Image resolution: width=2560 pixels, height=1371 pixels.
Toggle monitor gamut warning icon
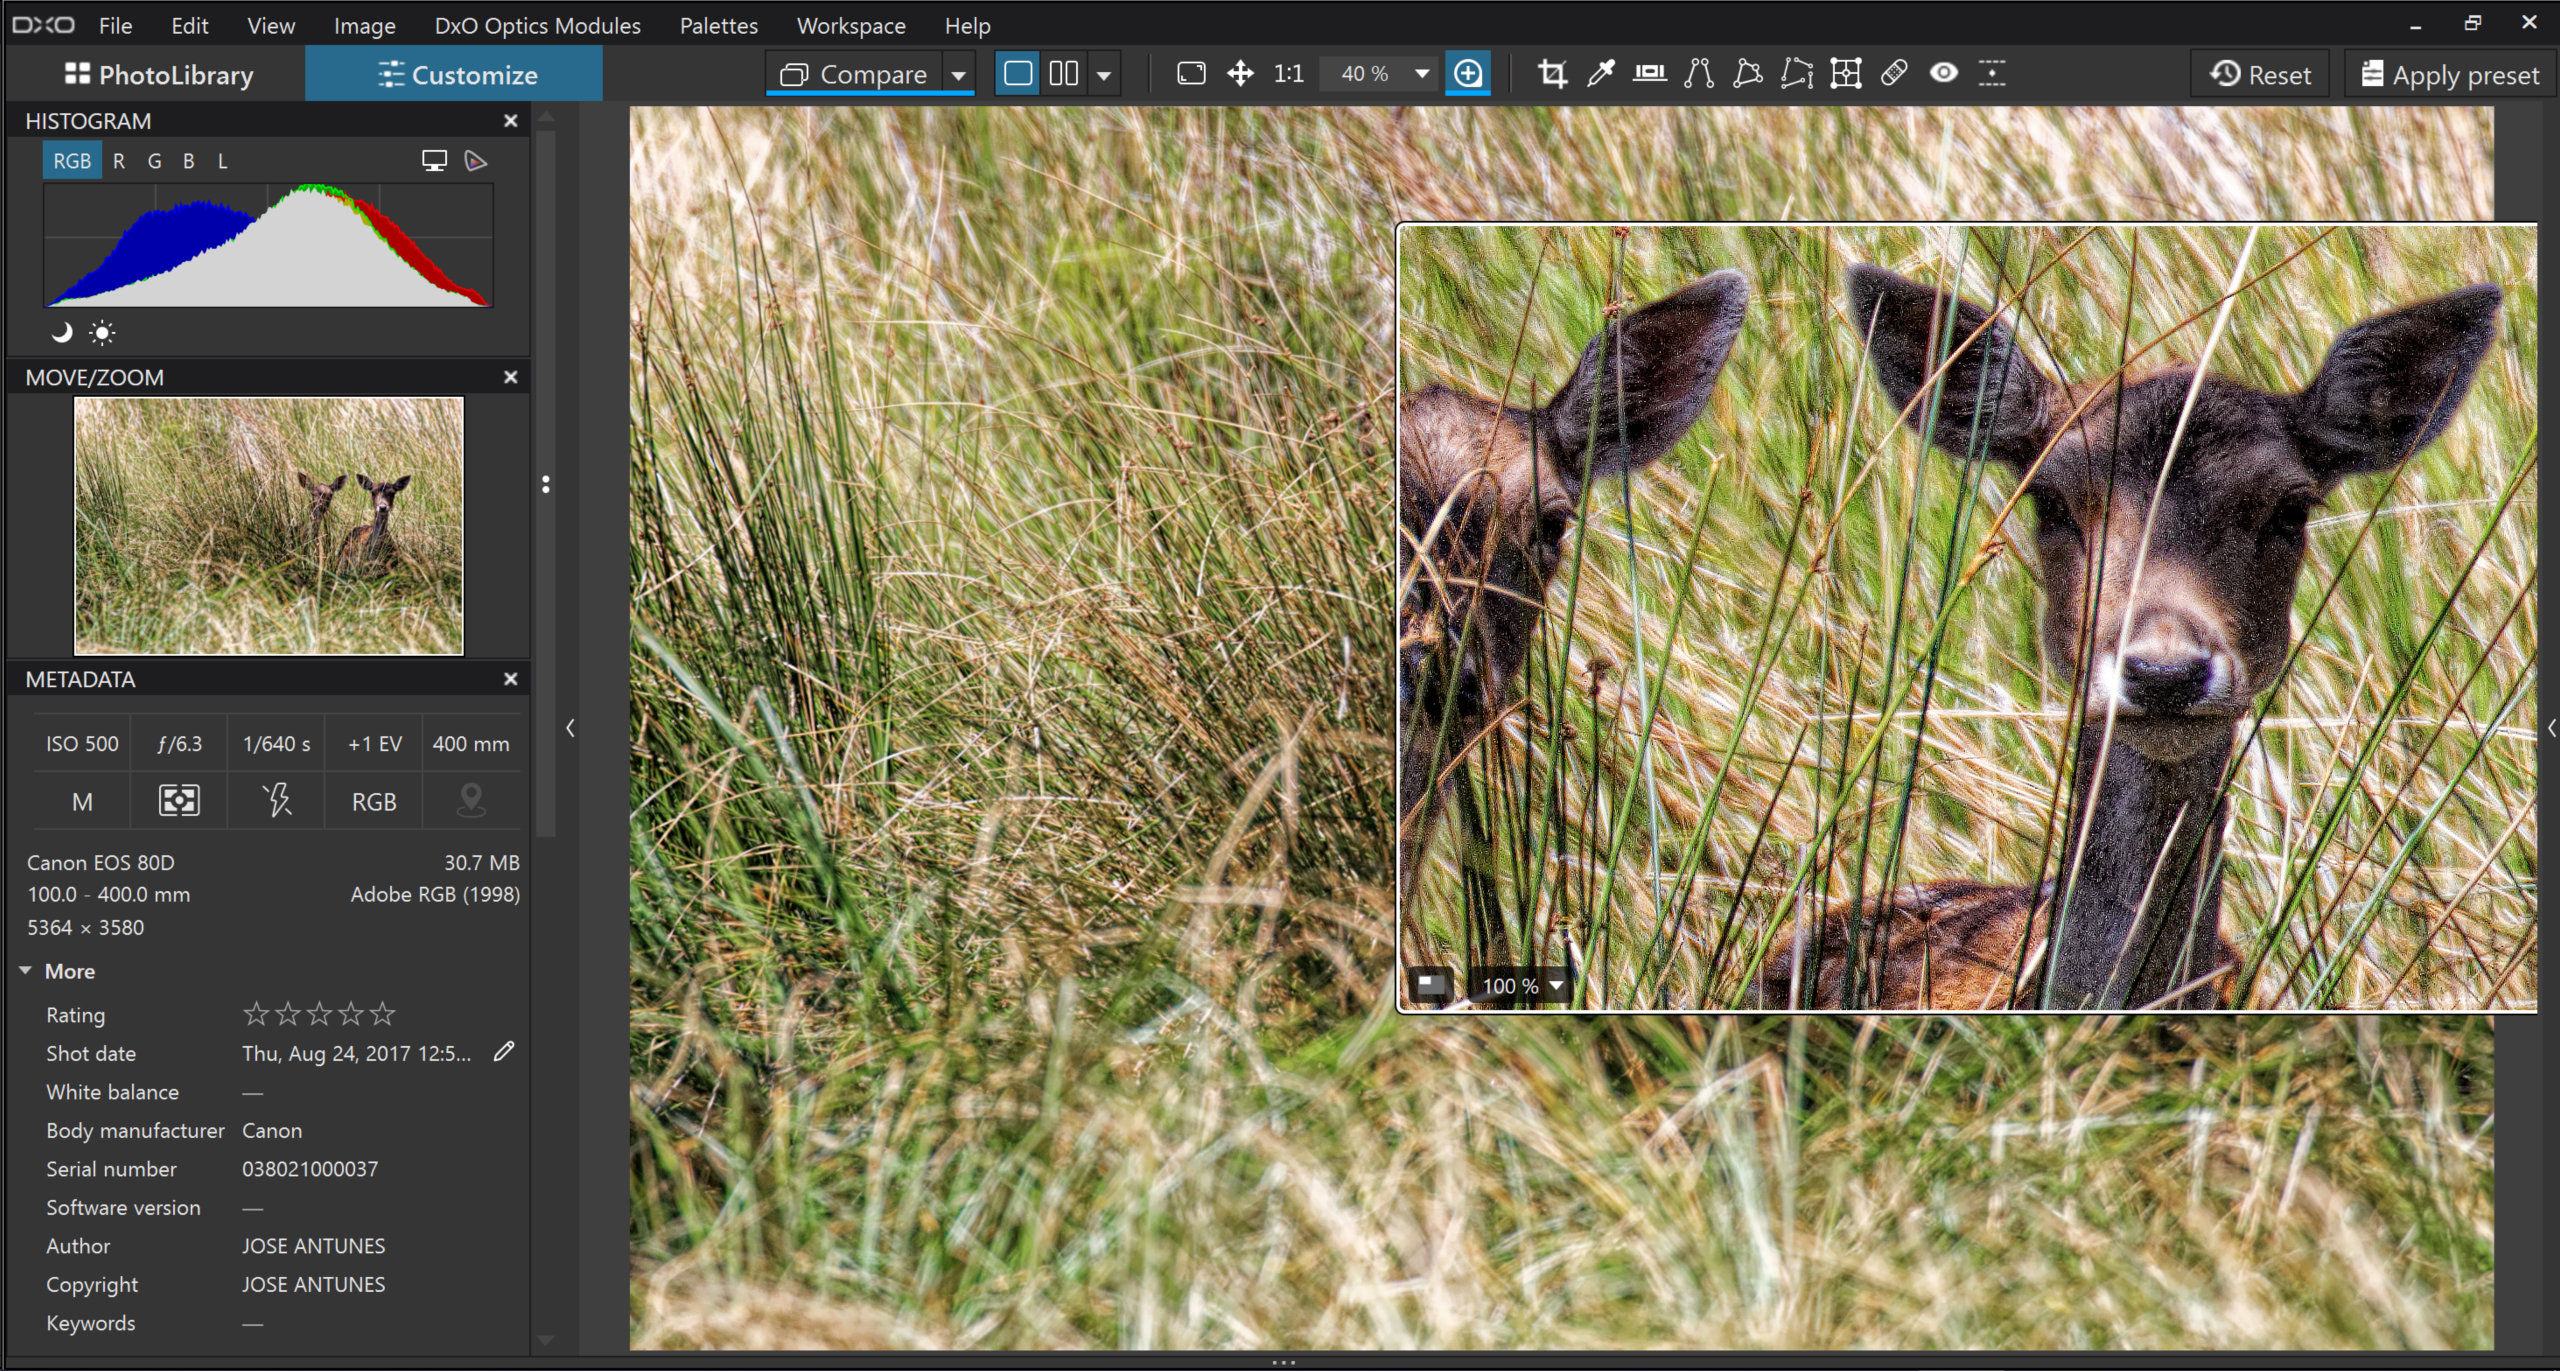pos(434,161)
